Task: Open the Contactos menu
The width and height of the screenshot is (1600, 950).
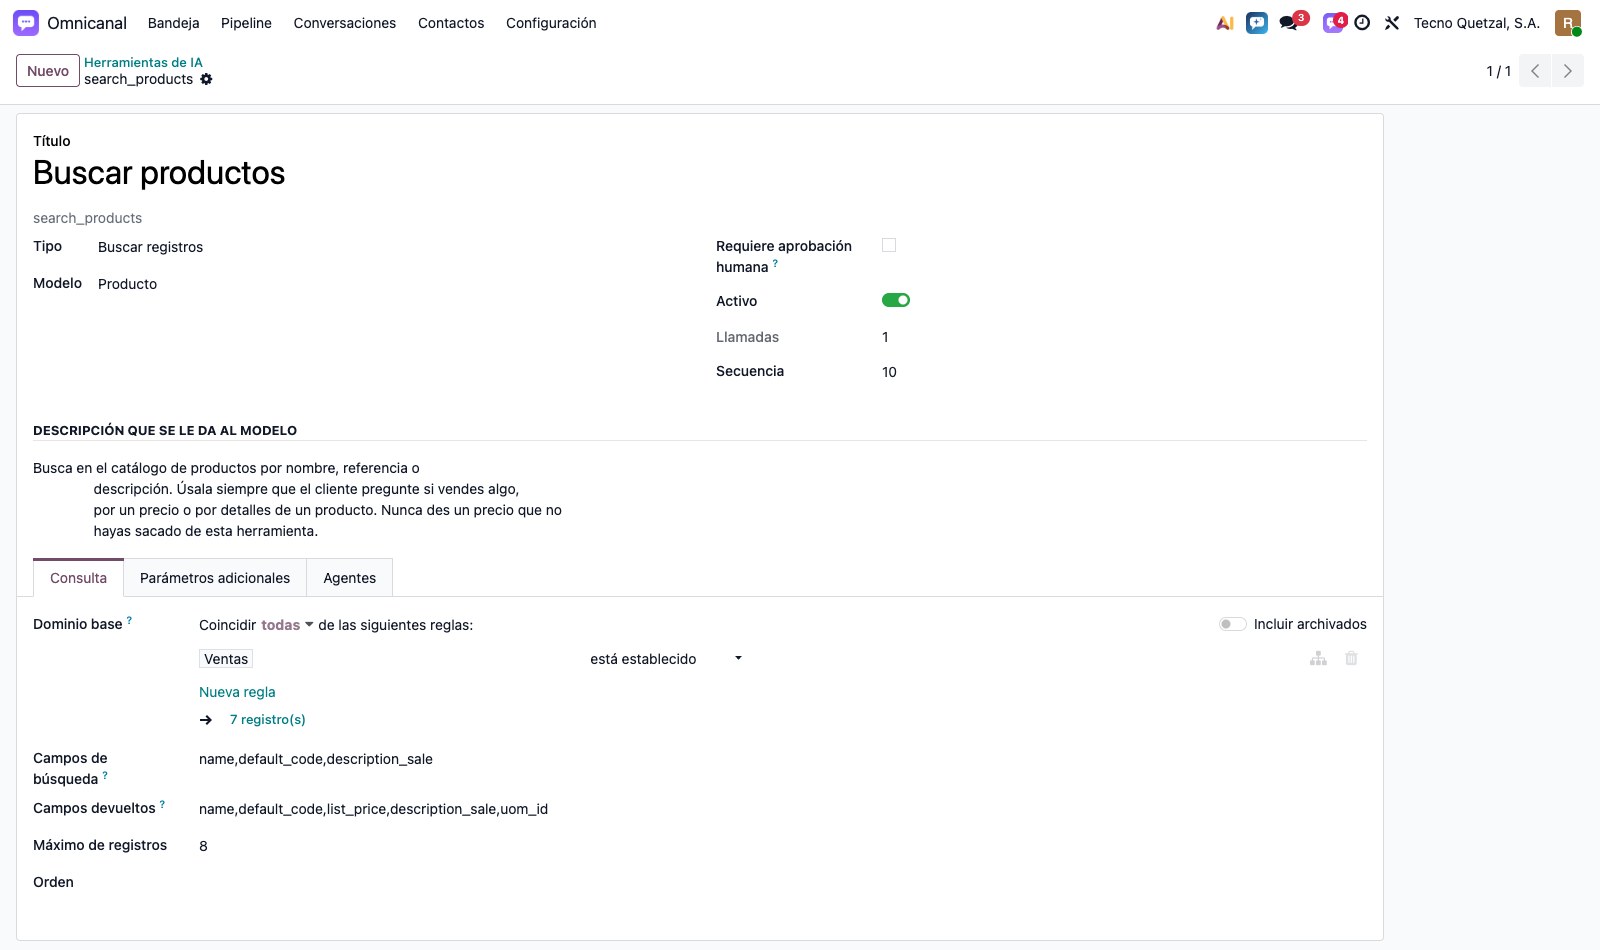Action: point(451,23)
